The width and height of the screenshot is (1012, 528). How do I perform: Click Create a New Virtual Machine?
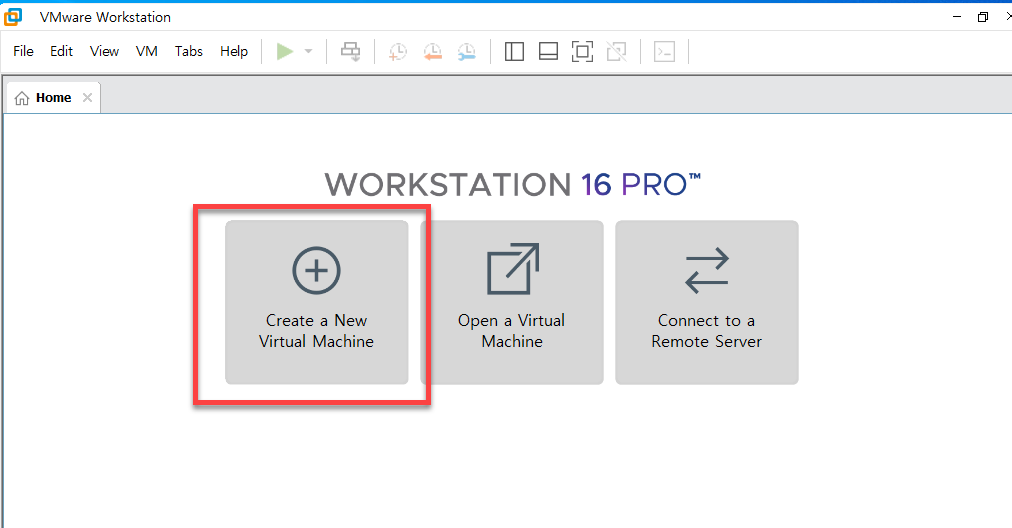[316, 303]
